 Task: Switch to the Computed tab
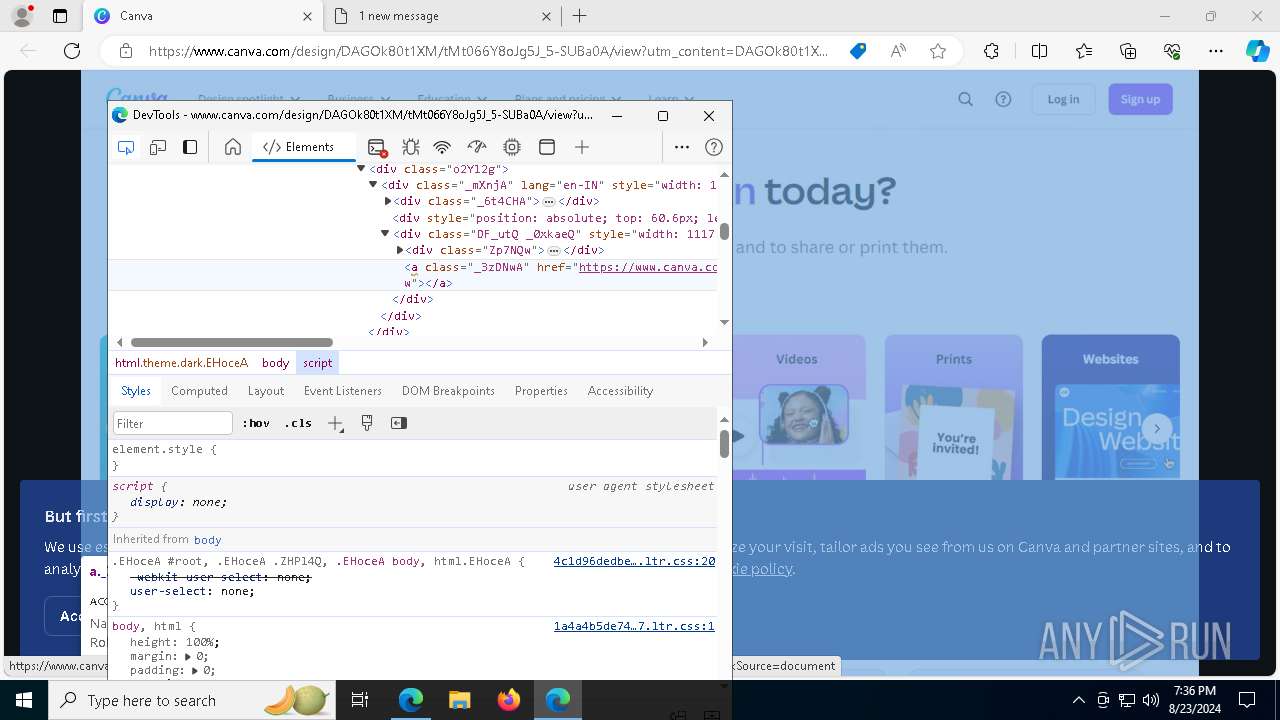[x=199, y=391]
